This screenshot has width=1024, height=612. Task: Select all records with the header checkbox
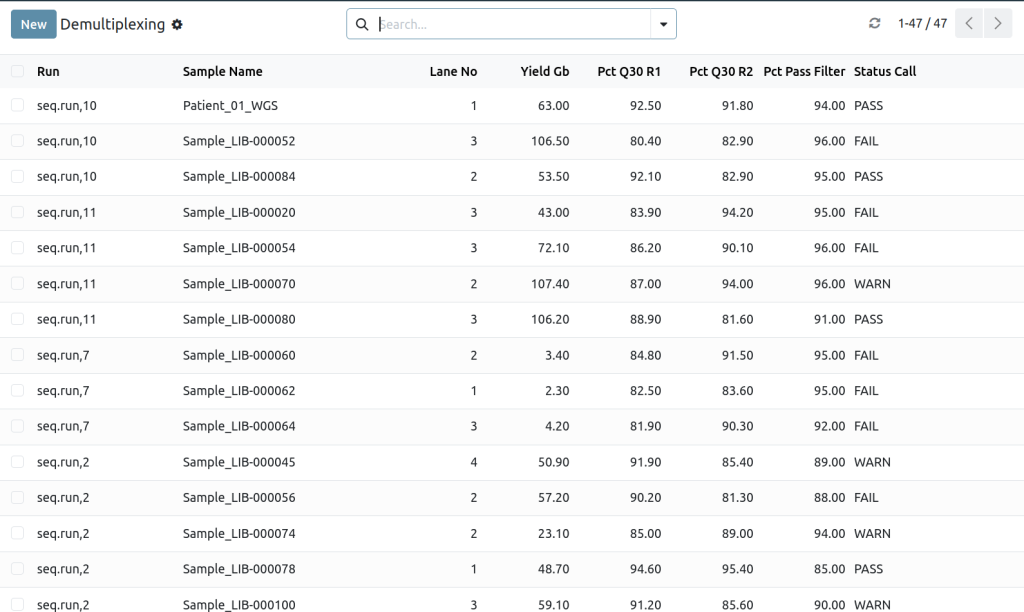click(x=16, y=71)
